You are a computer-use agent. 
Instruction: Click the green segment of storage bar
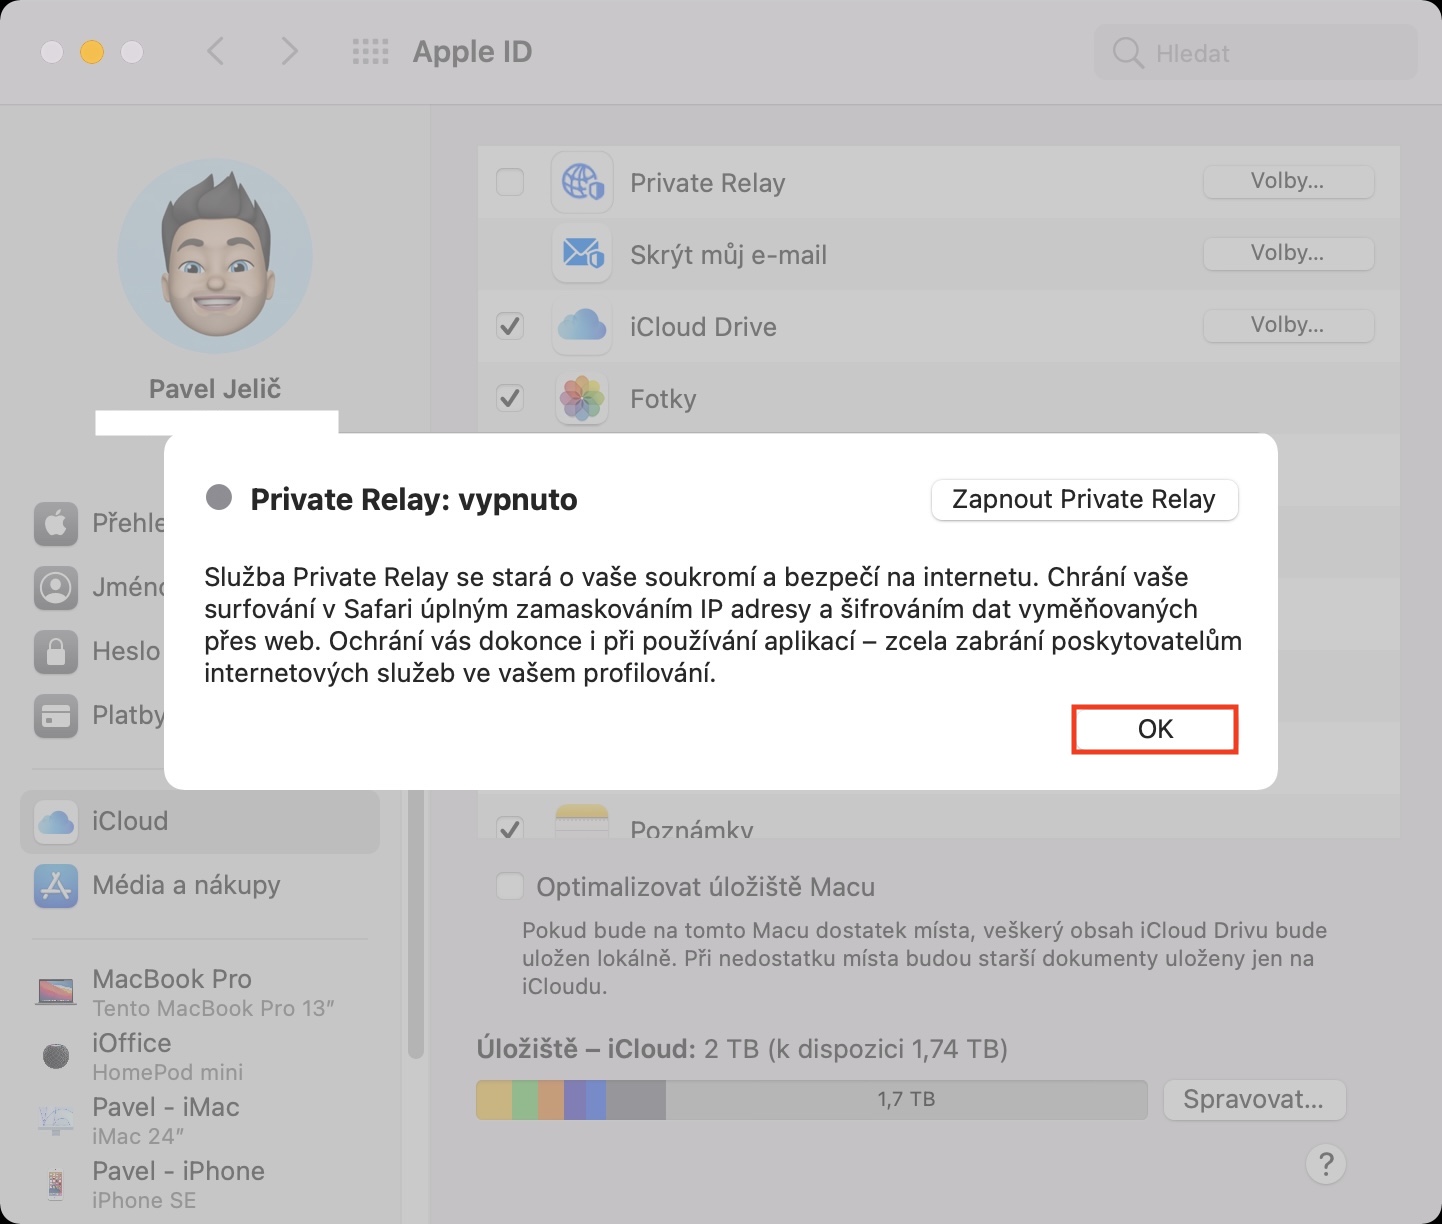click(525, 1100)
